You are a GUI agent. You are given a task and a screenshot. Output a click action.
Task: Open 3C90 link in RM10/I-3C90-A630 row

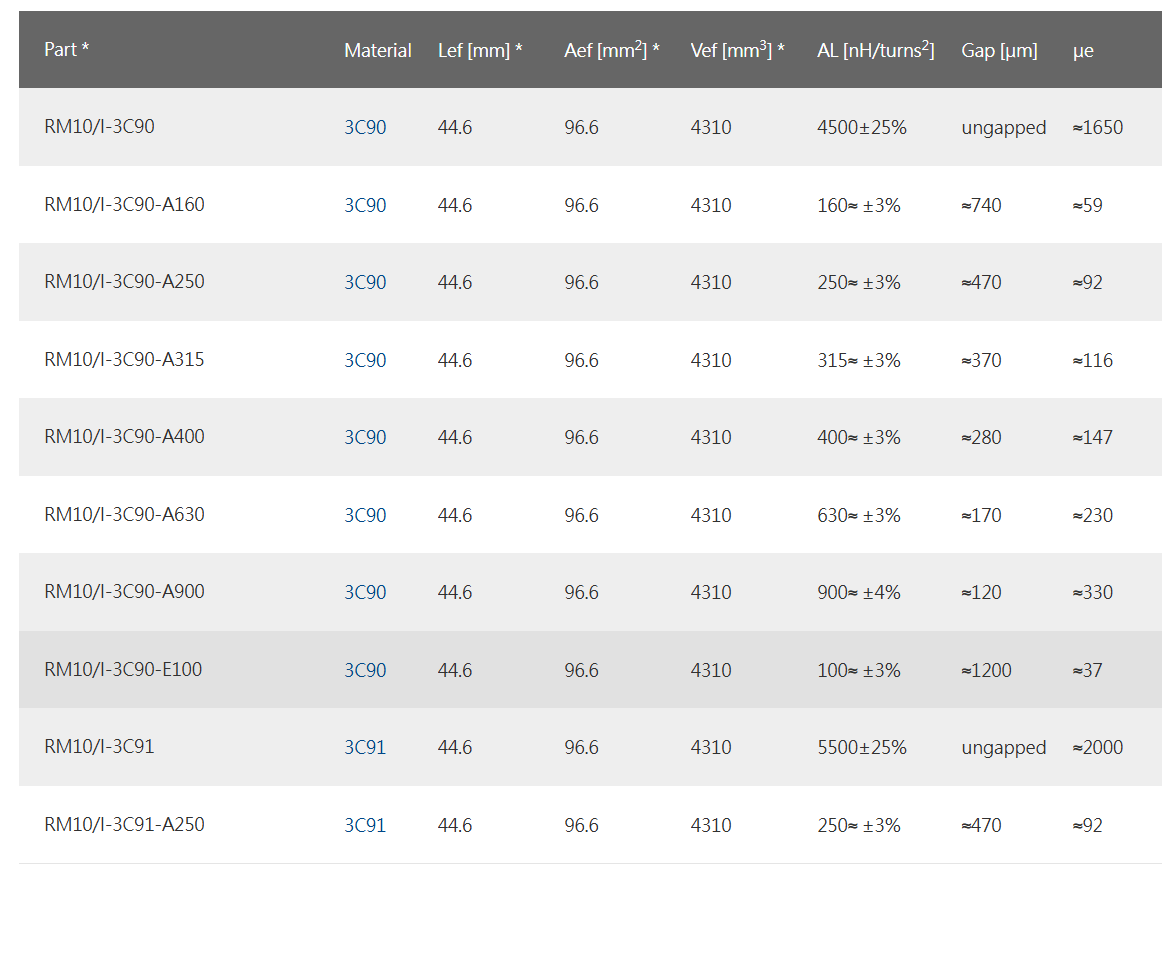365,516
